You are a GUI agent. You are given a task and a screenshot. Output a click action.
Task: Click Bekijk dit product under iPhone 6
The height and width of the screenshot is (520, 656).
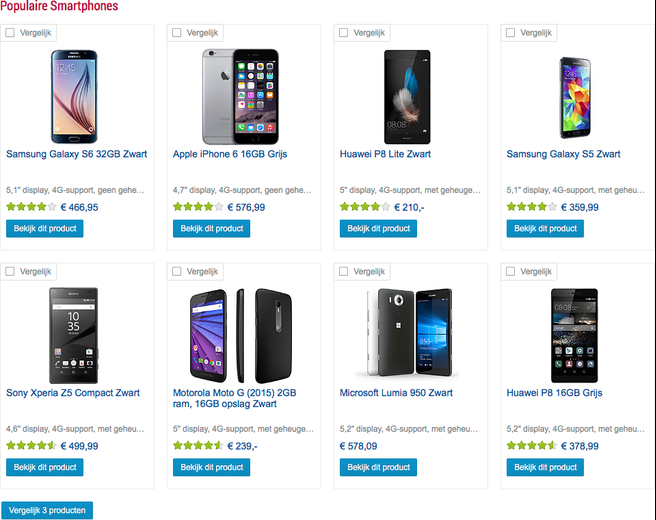pos(211,229)
